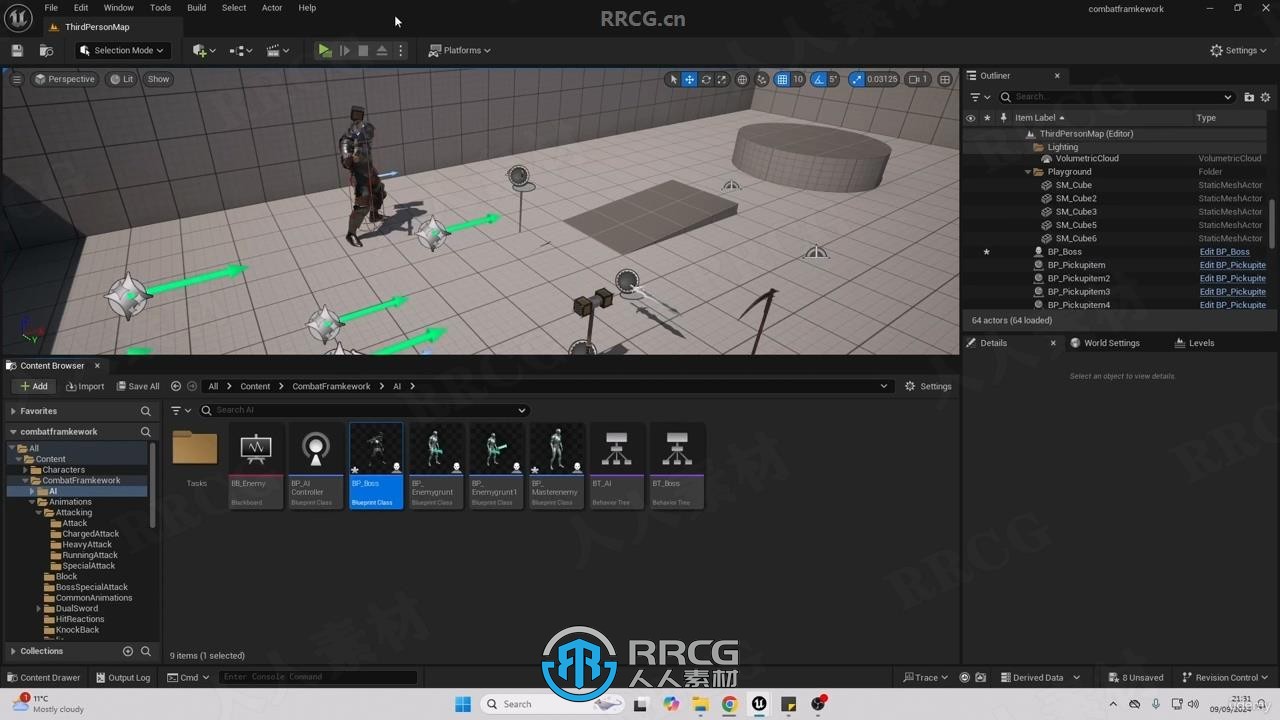Image resolution: width=1280 pixels, height=720 pixels.
Task: Open the viewport Show flags menu
Action: coord(158,79)
